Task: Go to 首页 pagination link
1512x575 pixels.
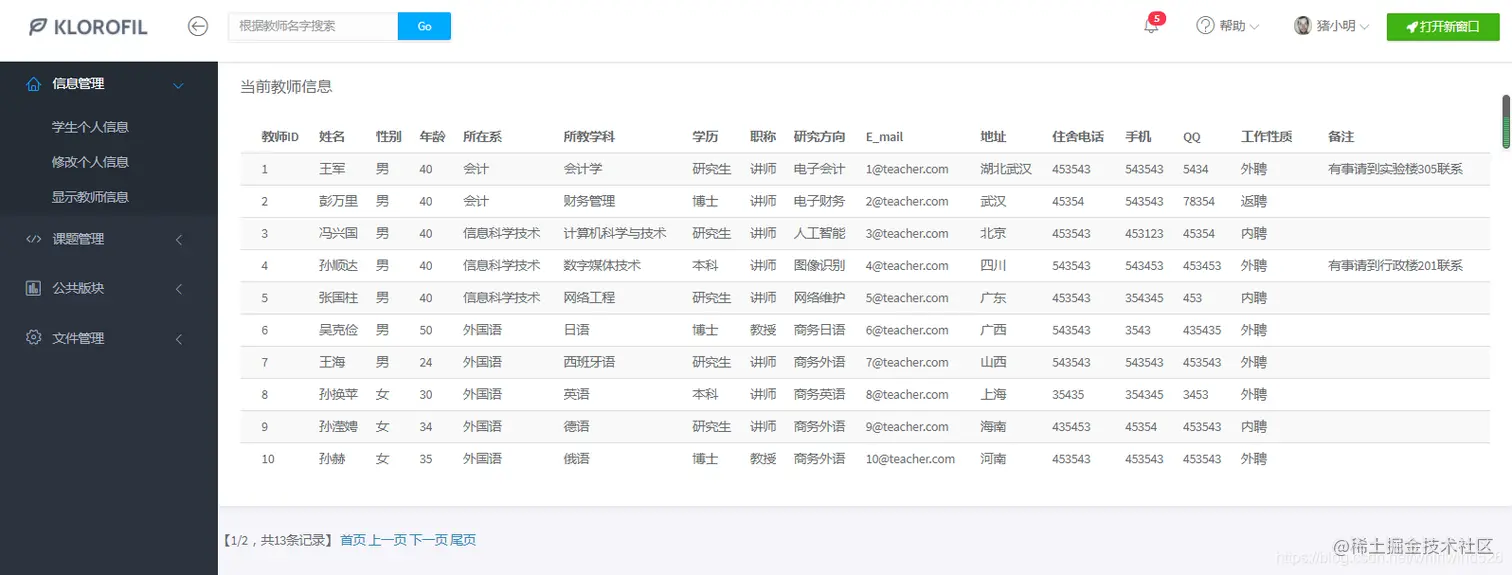Action: click(353, 540)
